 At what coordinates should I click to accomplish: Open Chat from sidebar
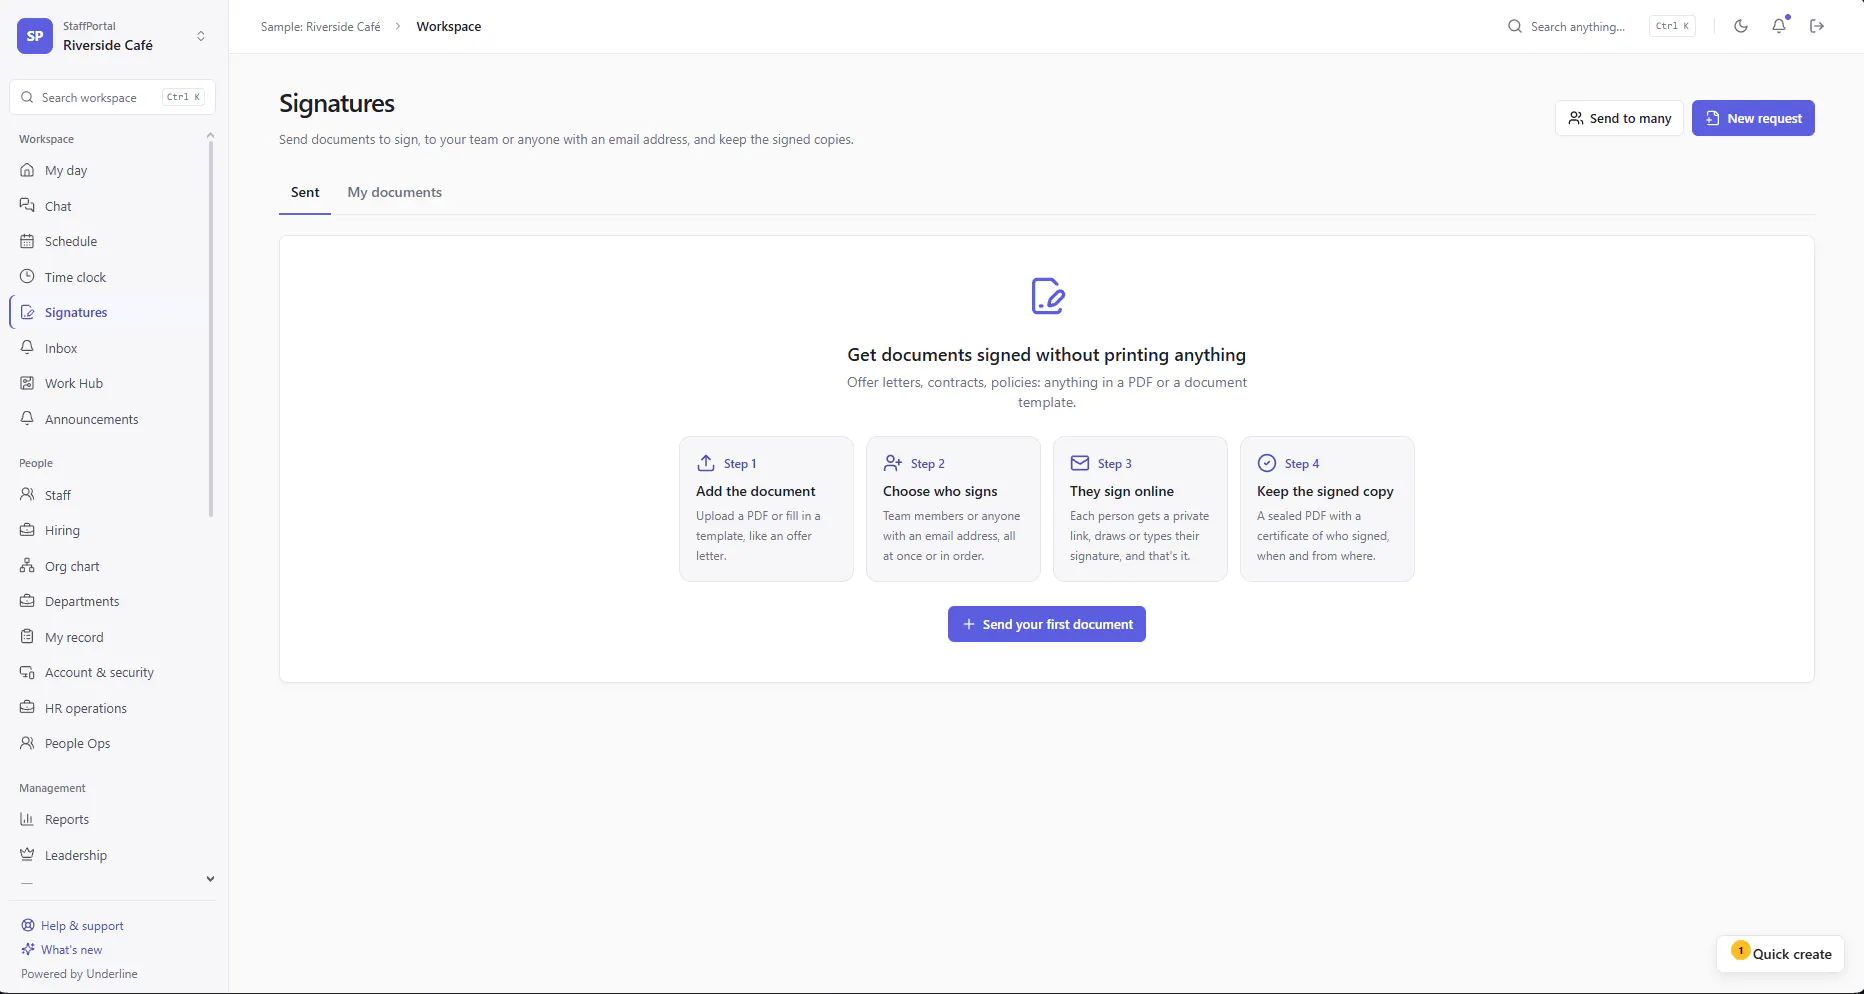tap(108, 206)
